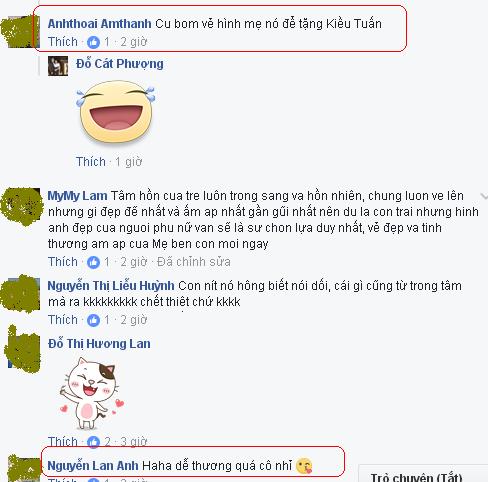The height and width of the screenshot is (482, 488).
Task: Click like count icon under cat sticker
Action: coord(93,442)
